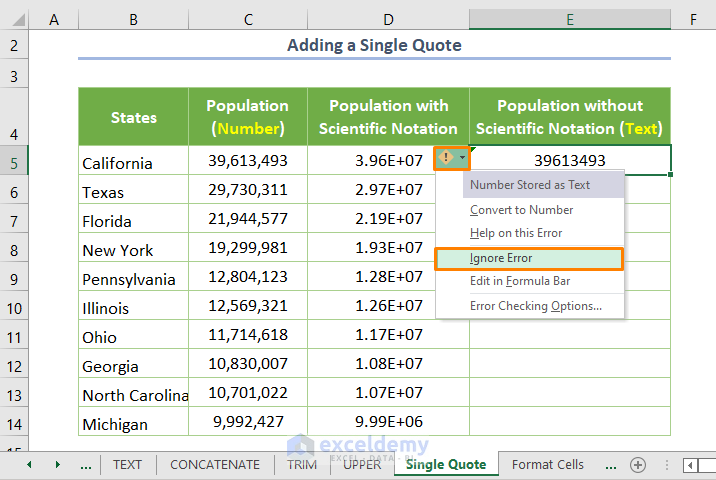Open the Format Cells sheet tab
The width and height of the screenshot is (716, 480).
[x=547, y=464]
